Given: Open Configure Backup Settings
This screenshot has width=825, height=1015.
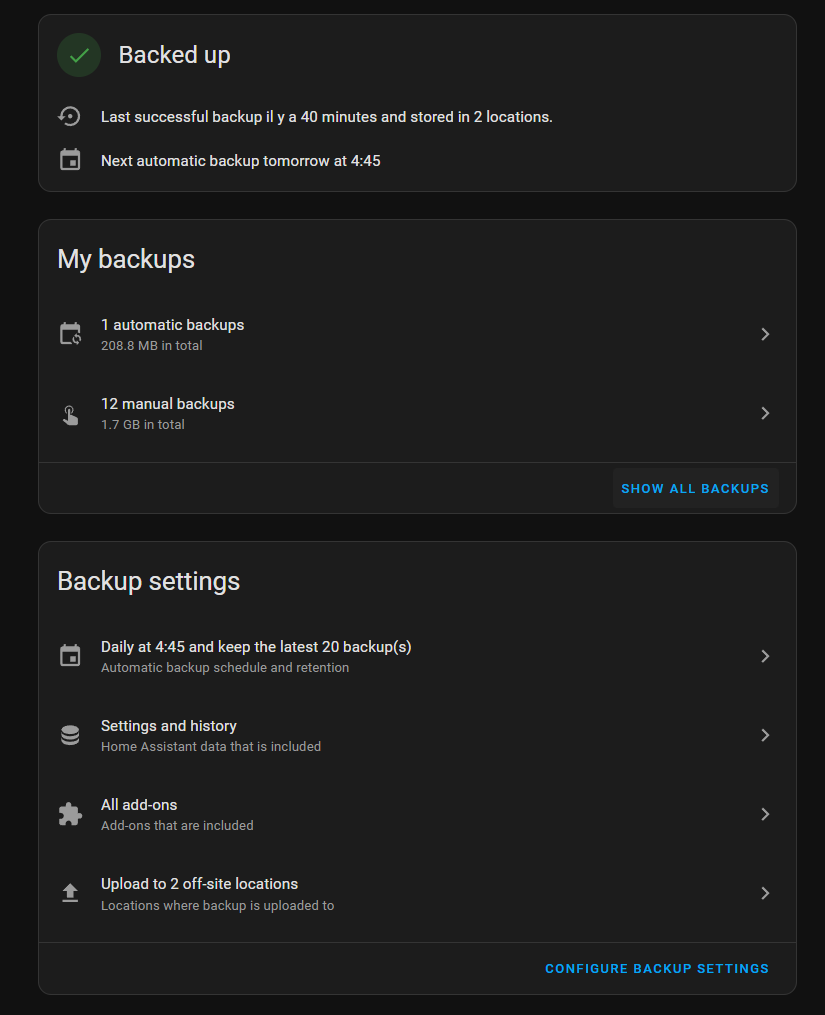Looking at the screenshot, I should pos(657,969).
